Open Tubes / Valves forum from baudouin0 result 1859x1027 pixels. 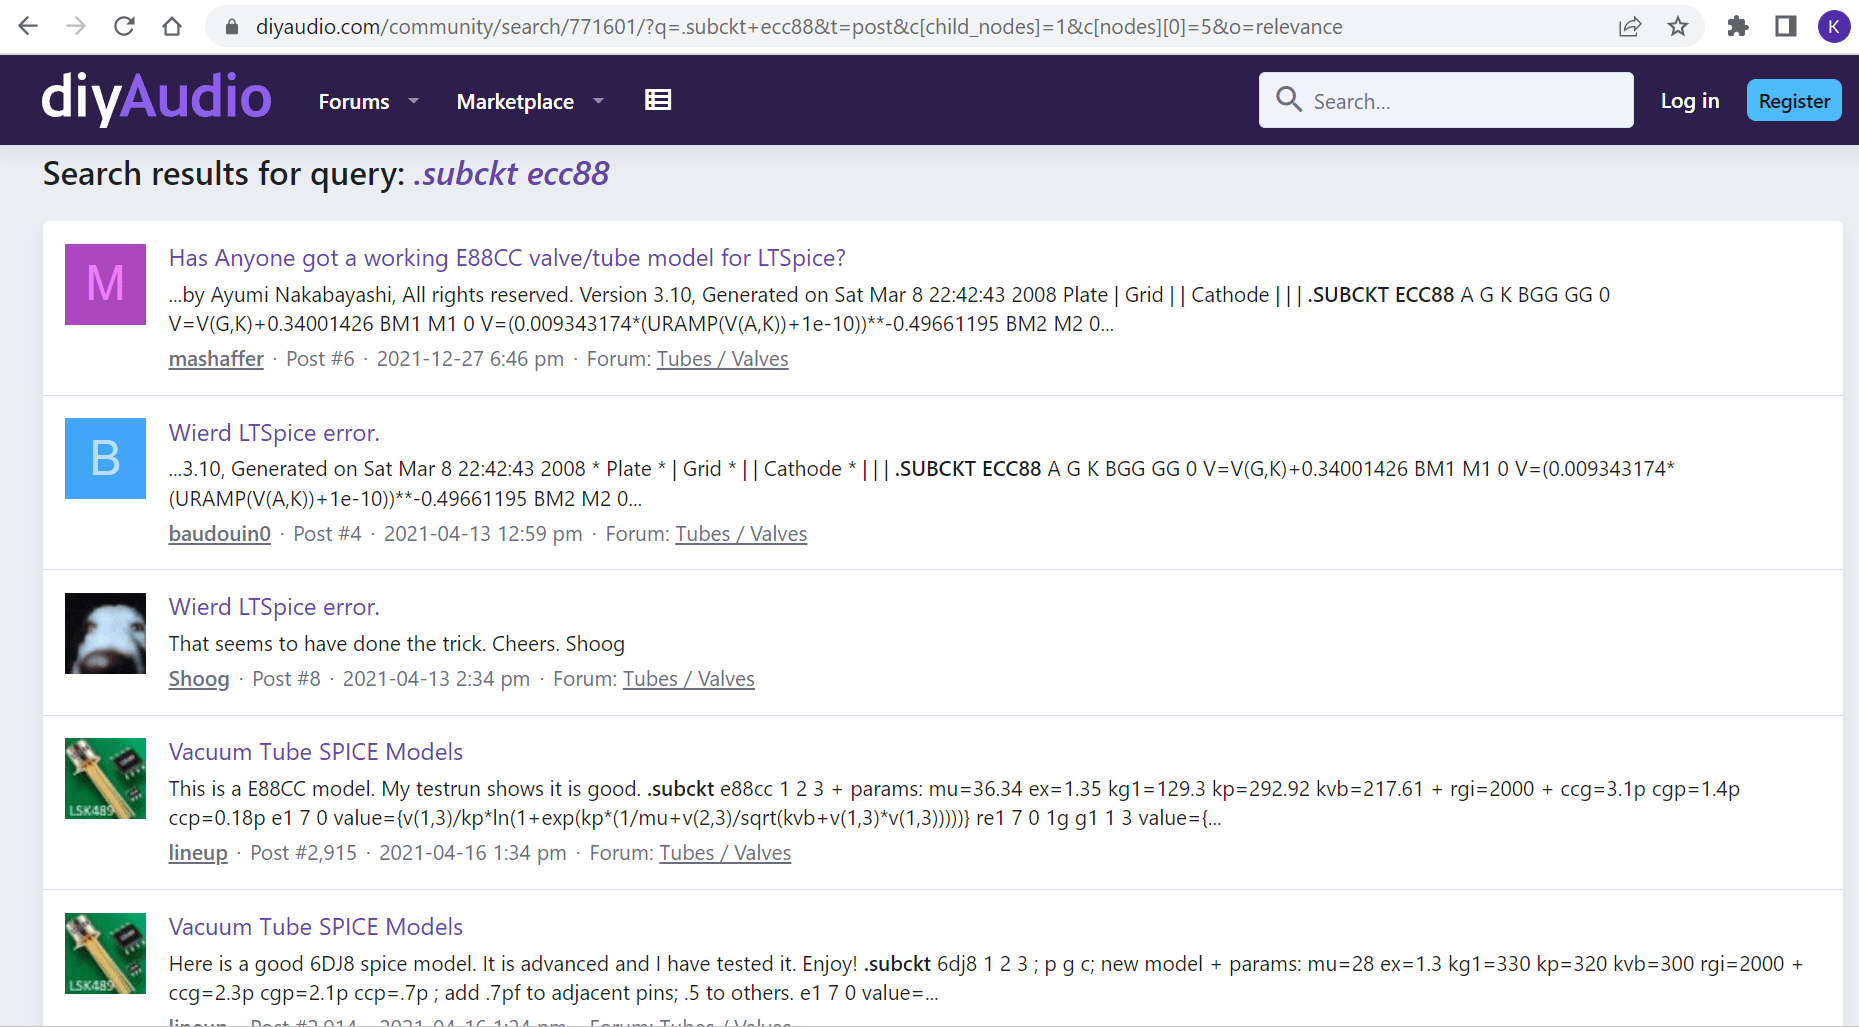point(741,534)
